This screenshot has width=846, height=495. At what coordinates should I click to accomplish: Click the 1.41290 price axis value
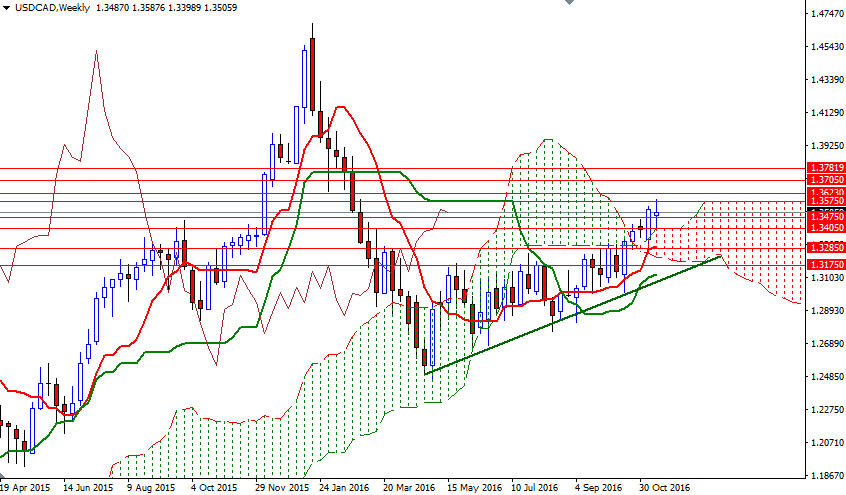click(x=827, y=113)
